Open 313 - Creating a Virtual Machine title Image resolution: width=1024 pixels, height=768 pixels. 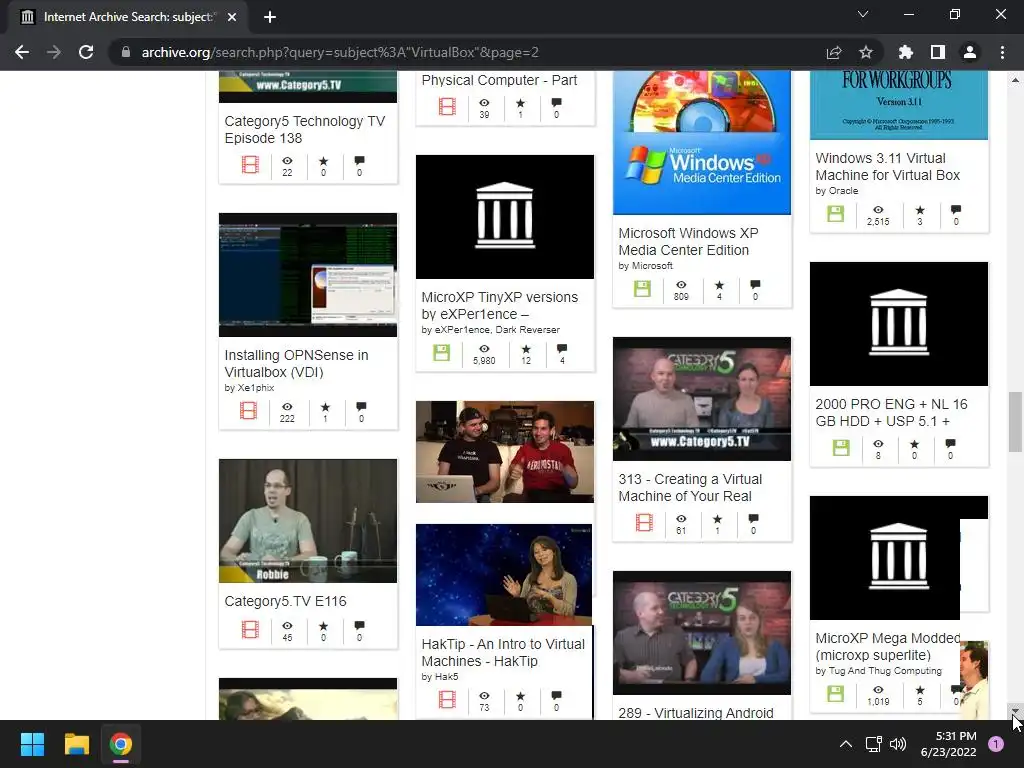coord(690,488)
